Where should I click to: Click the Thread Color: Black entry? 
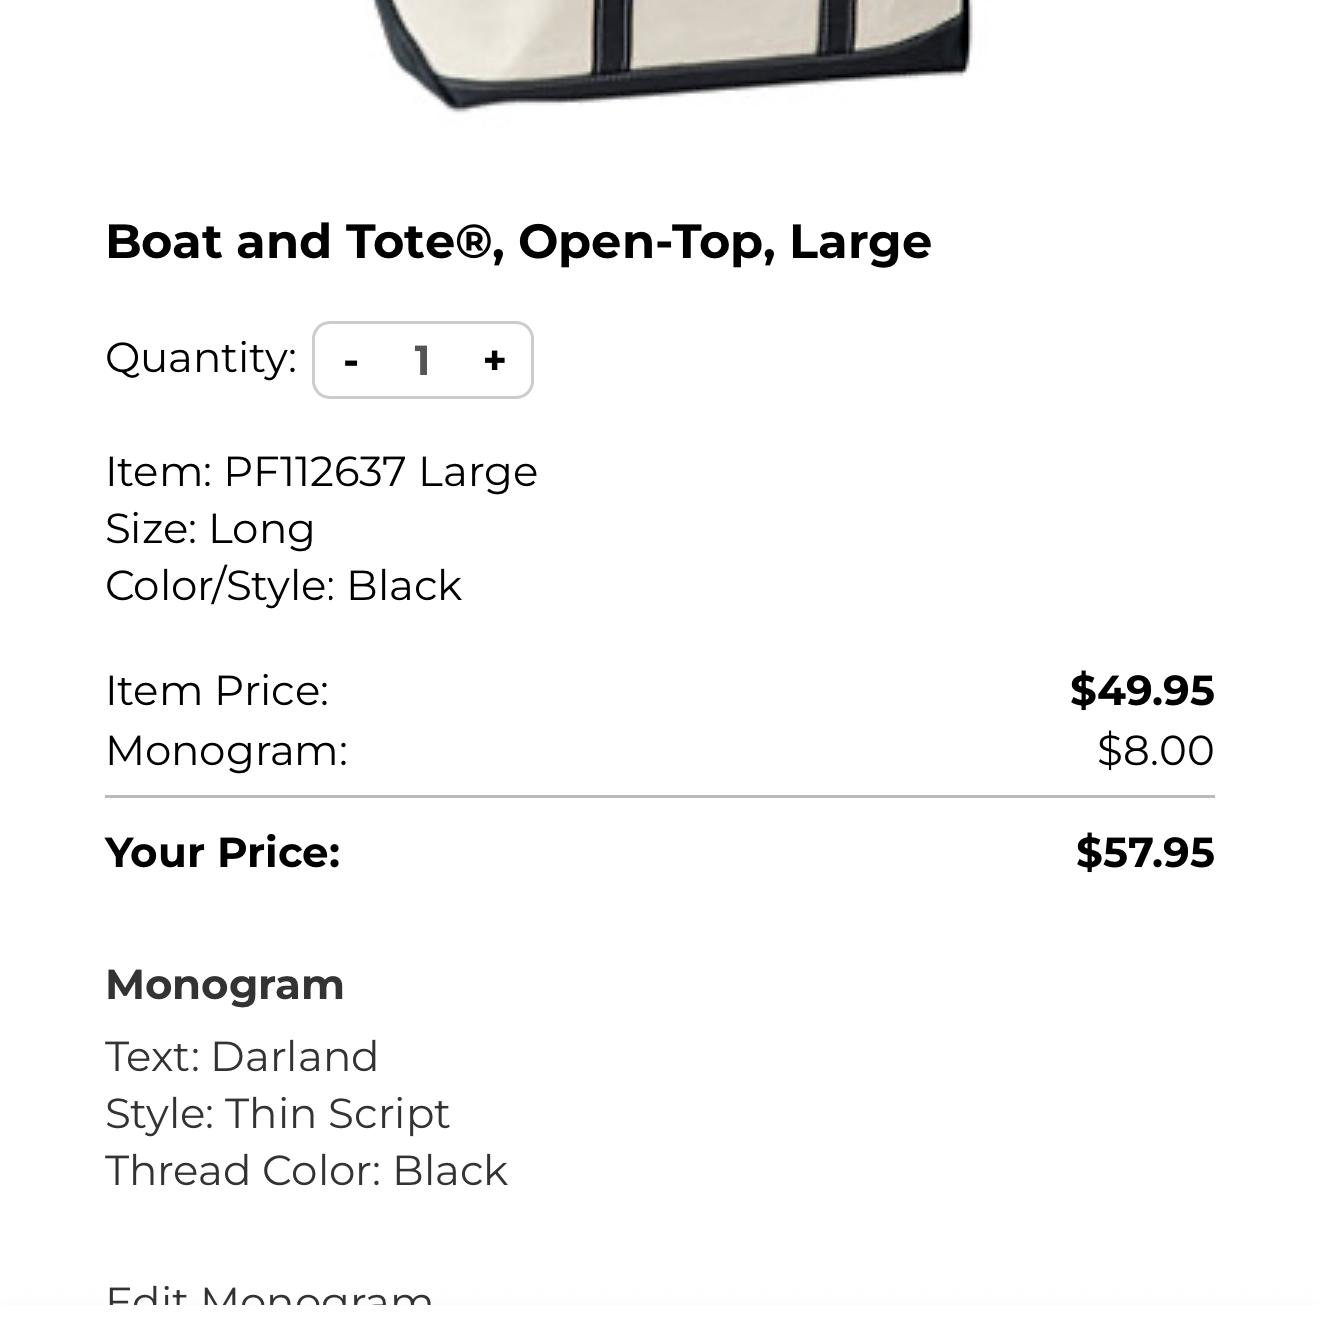click(306, 1169)
